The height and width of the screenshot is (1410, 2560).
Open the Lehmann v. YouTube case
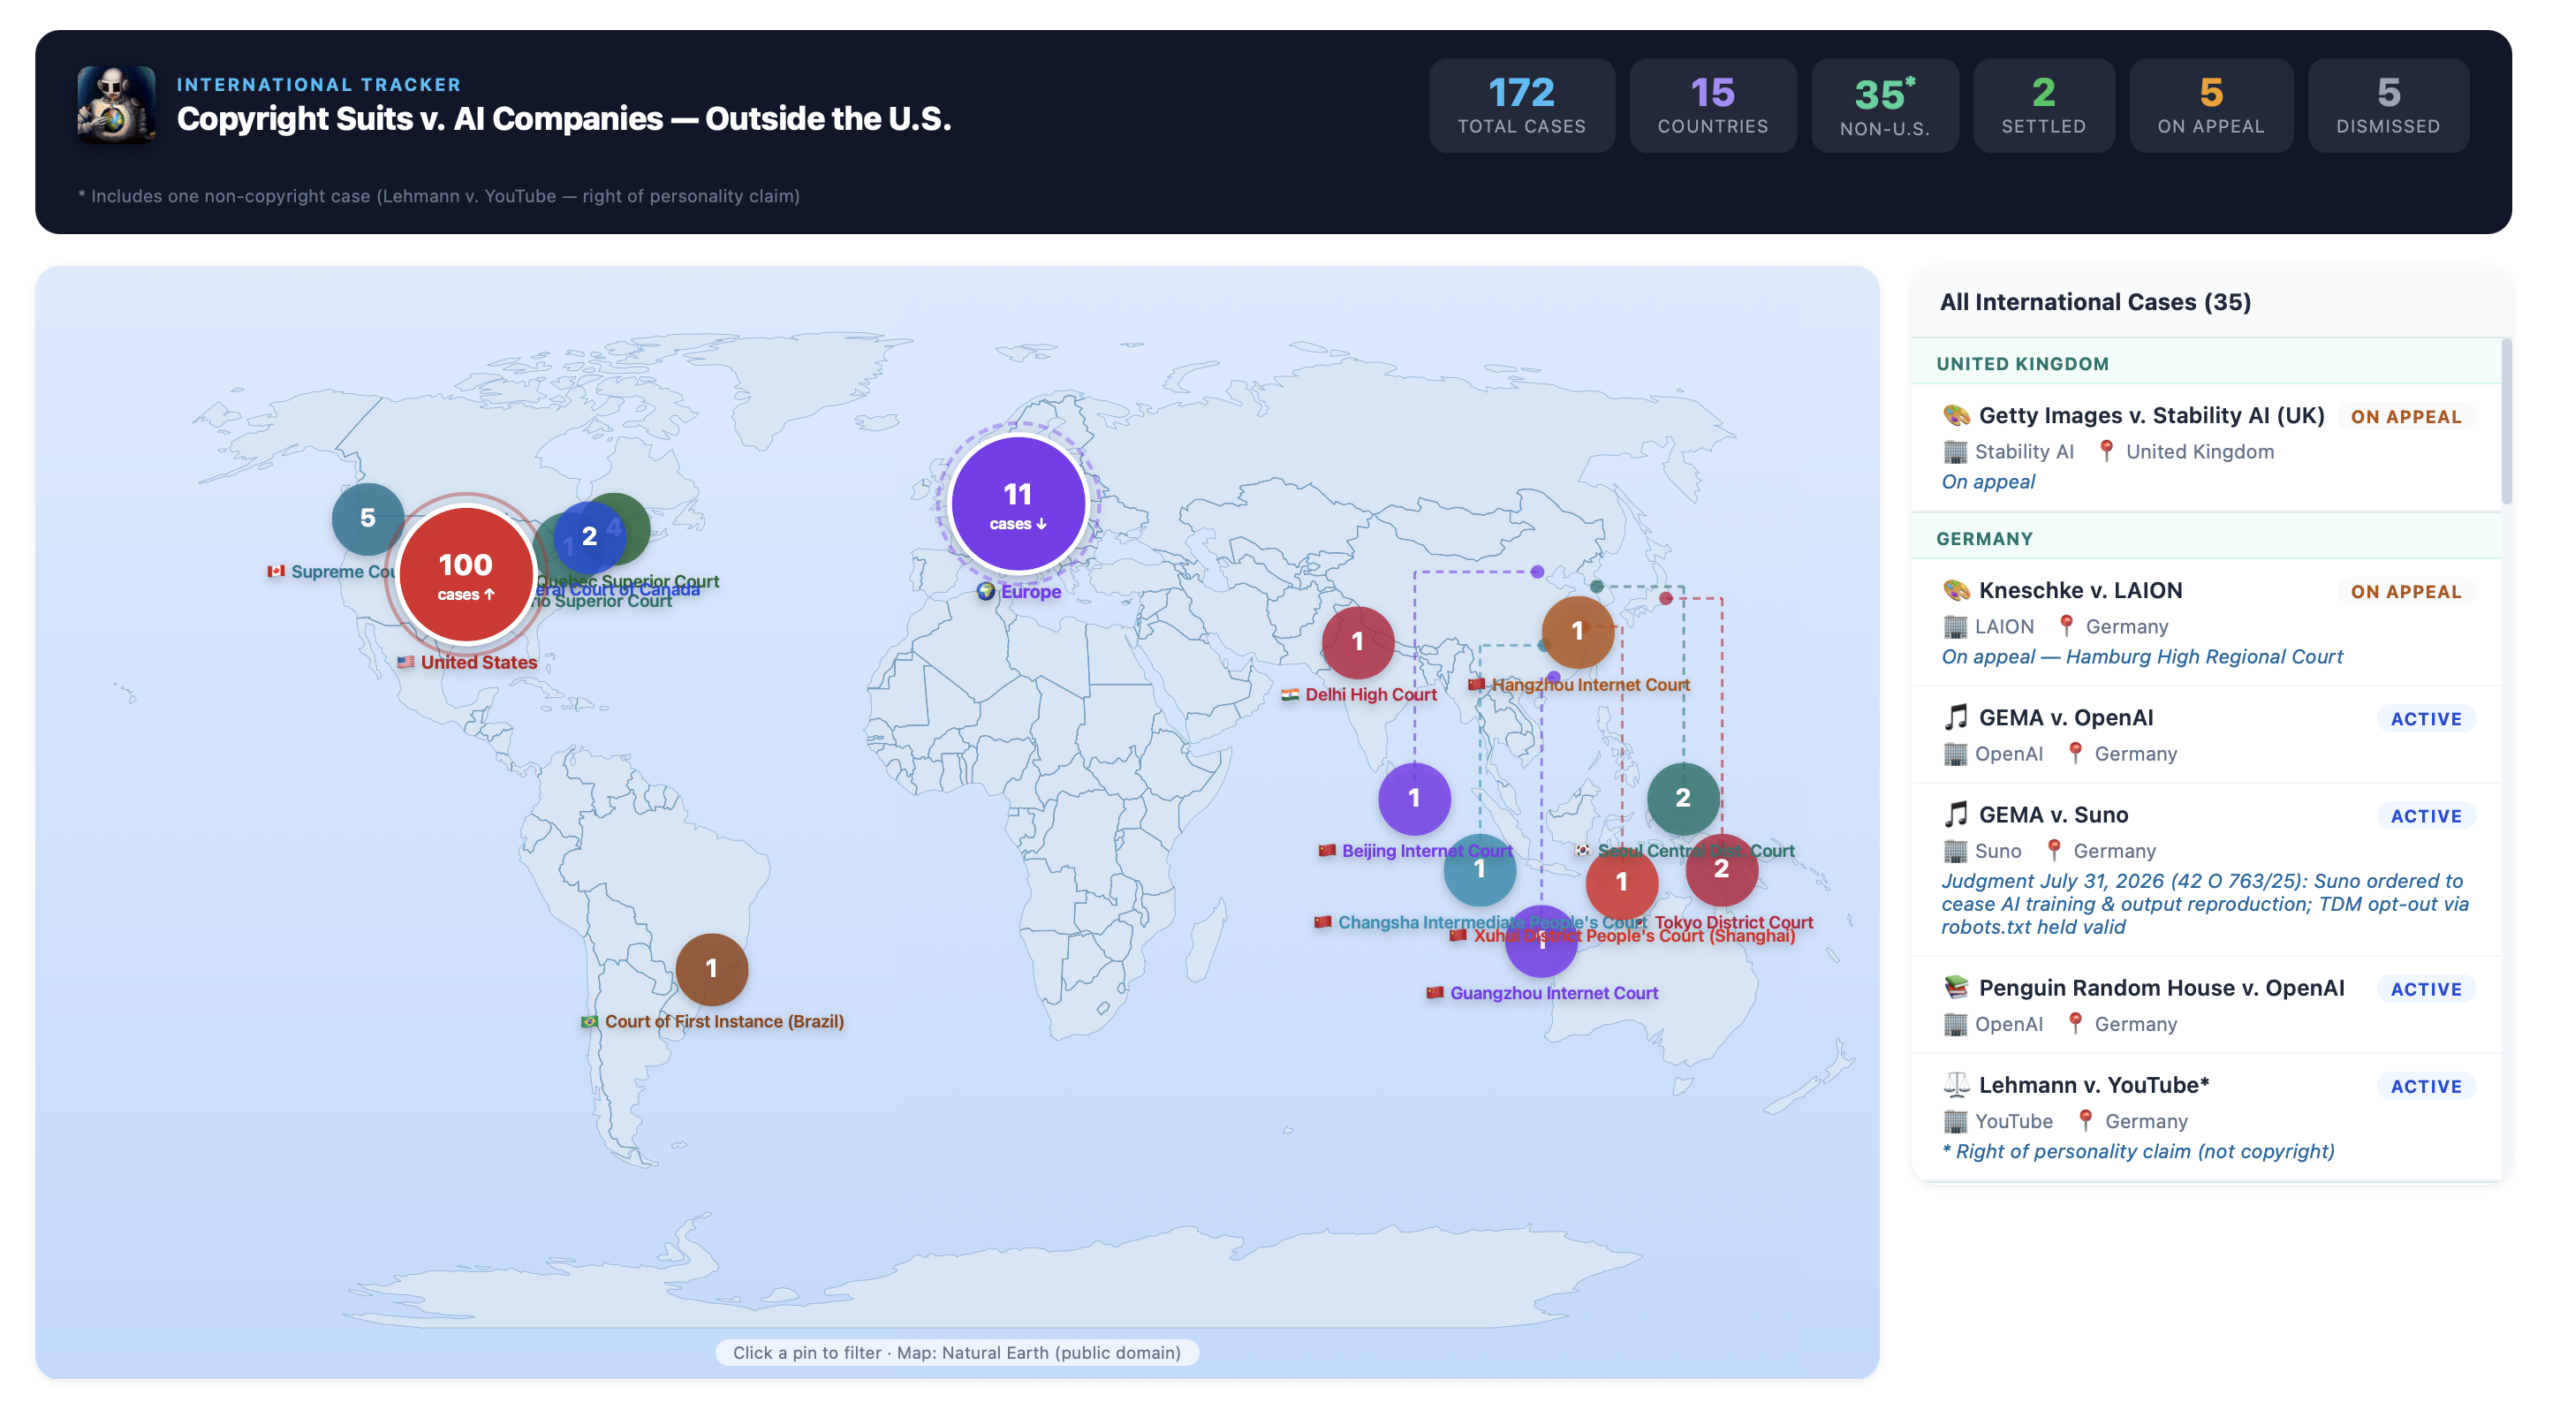(2205, 1117)
